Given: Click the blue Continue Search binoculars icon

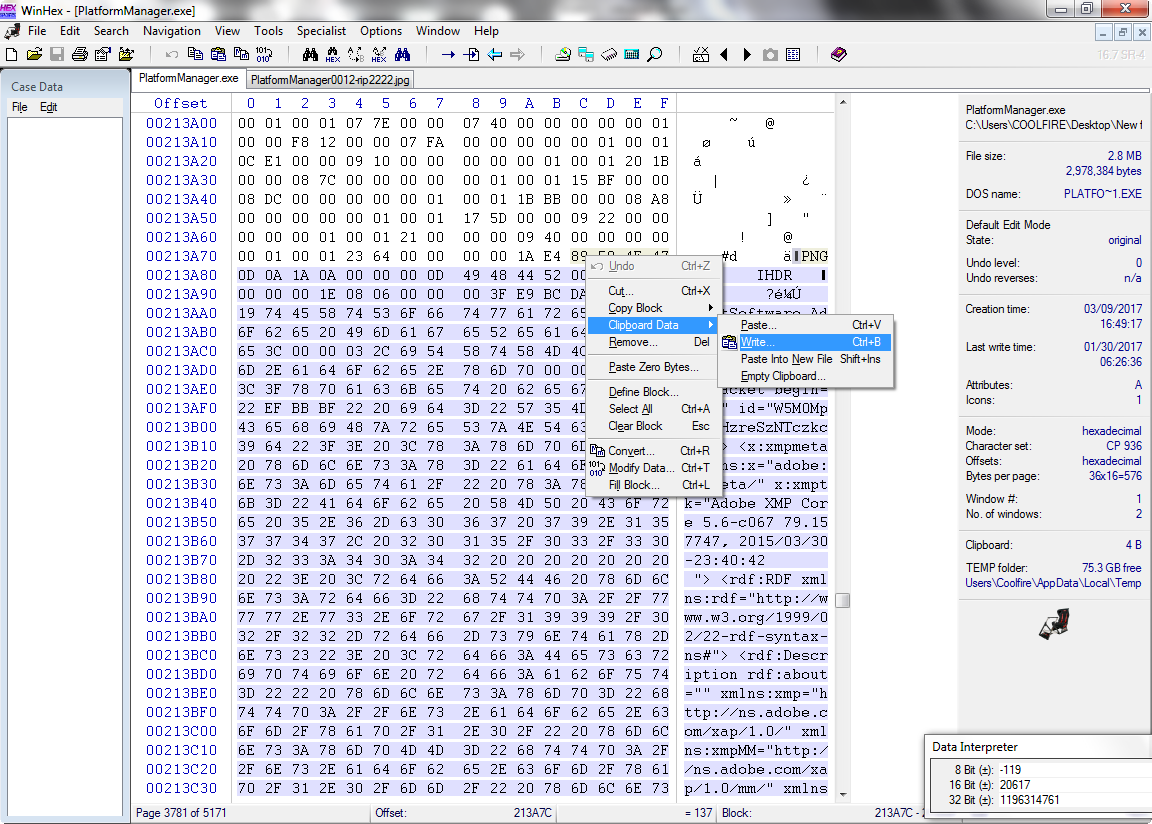Looking at the screenshot, I should tap(402, 54).
